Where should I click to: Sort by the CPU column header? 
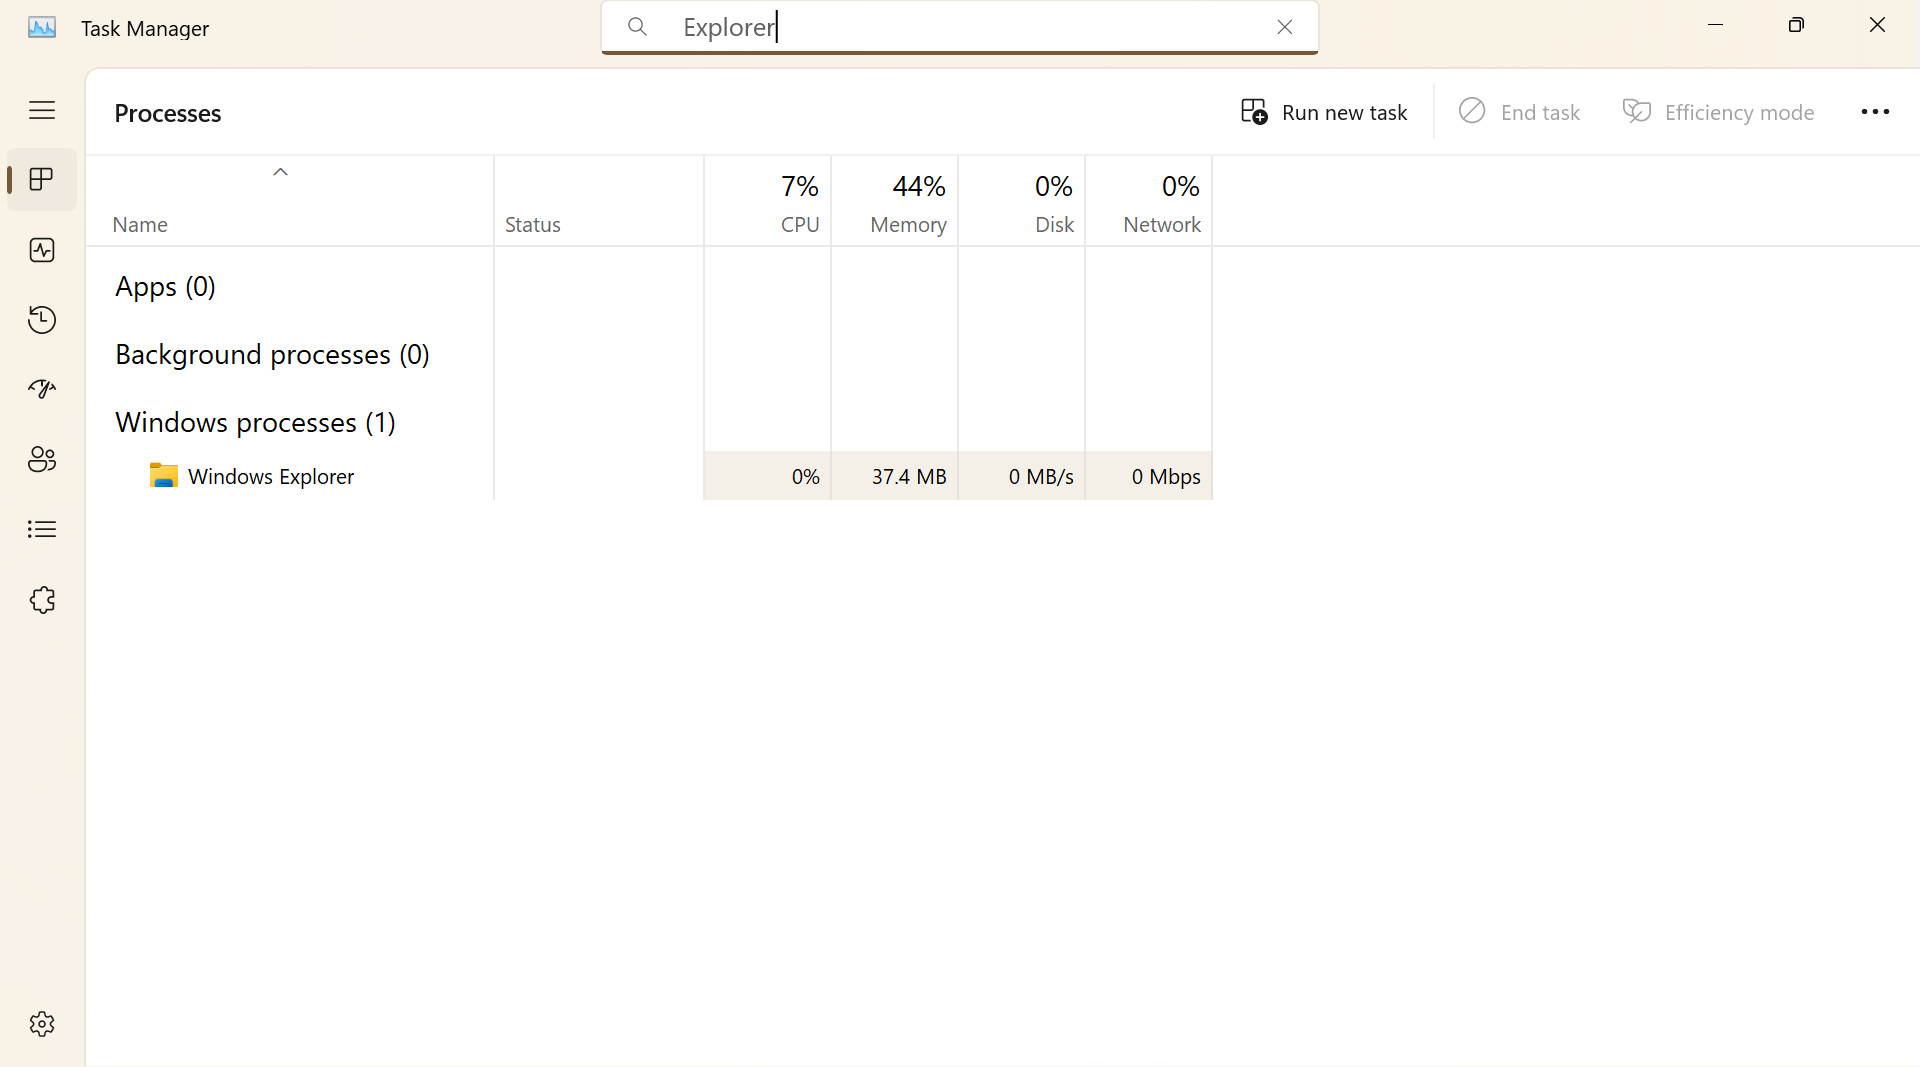pyautogui.click(x=768, y=201)
